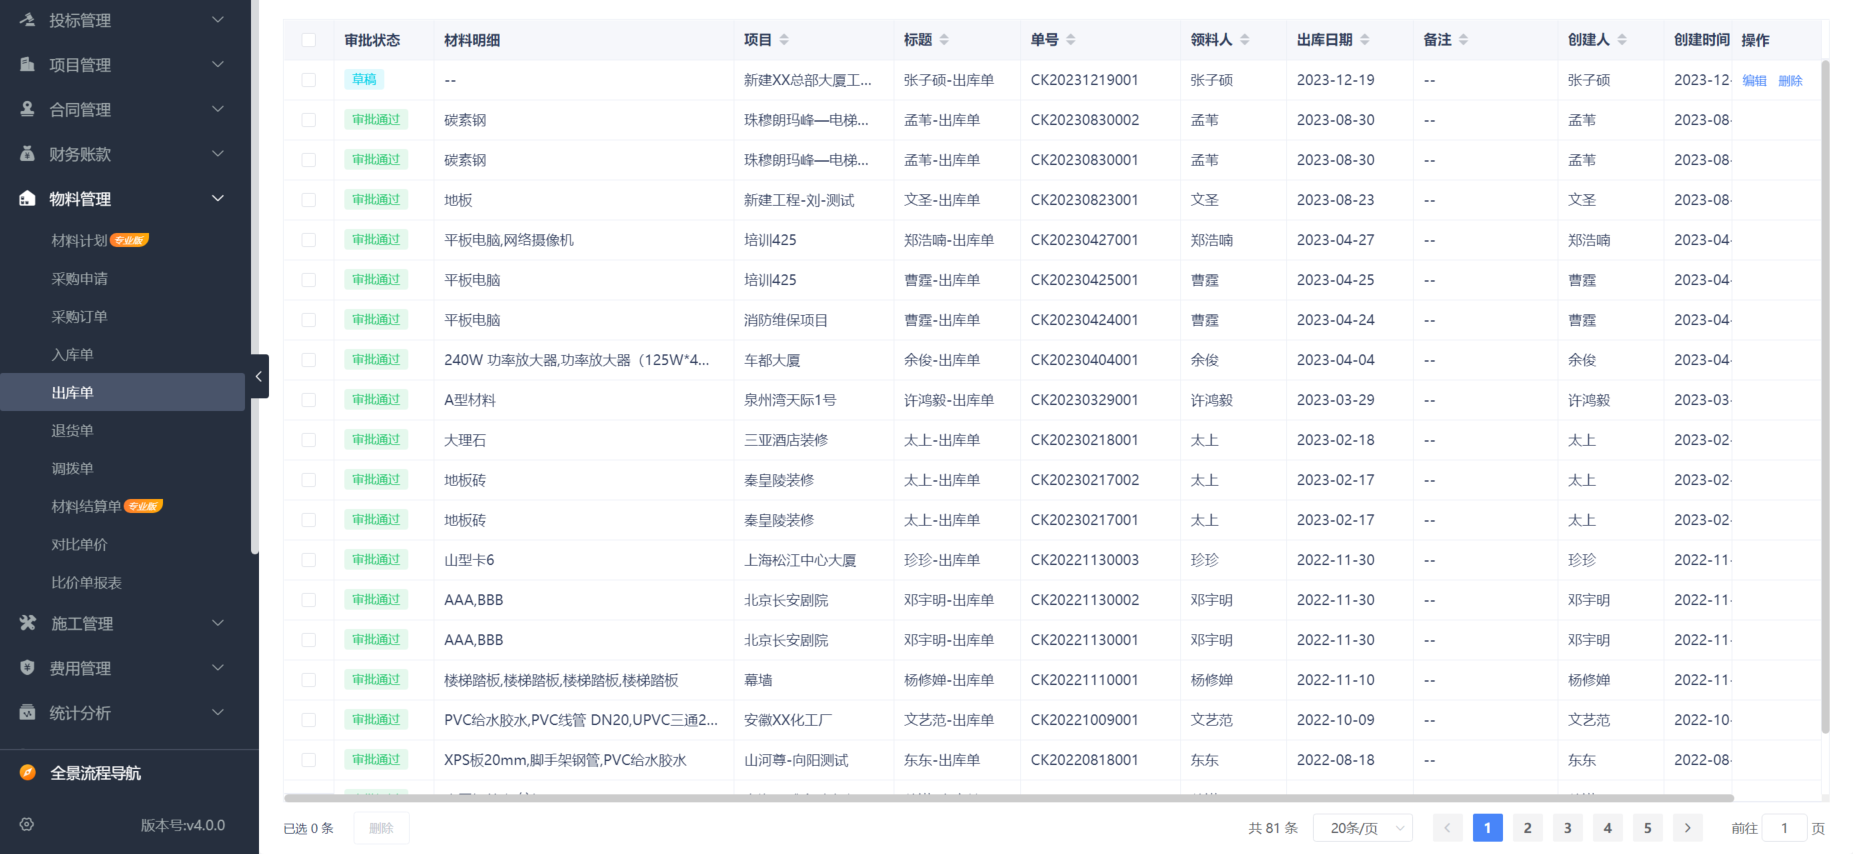Click 专业版 badge next to 材料计划
This screenshot has height=854, width=1853.
click(129, 240)
